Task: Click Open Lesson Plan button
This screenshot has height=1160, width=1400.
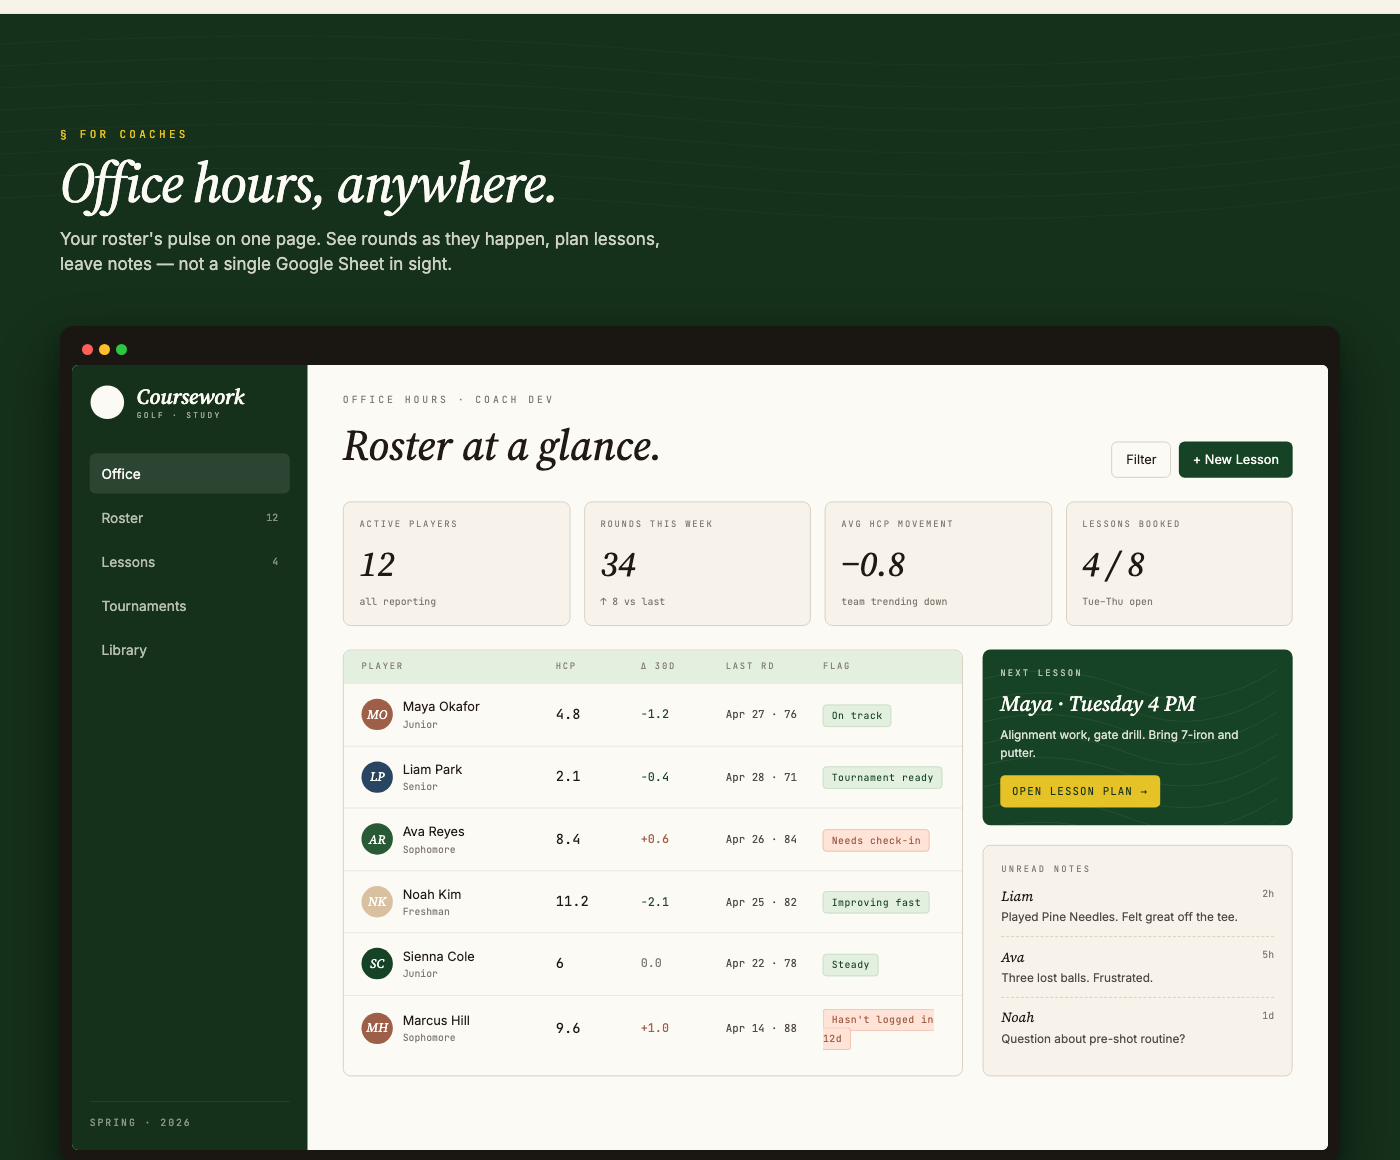Action: [x=1080, y=791]
